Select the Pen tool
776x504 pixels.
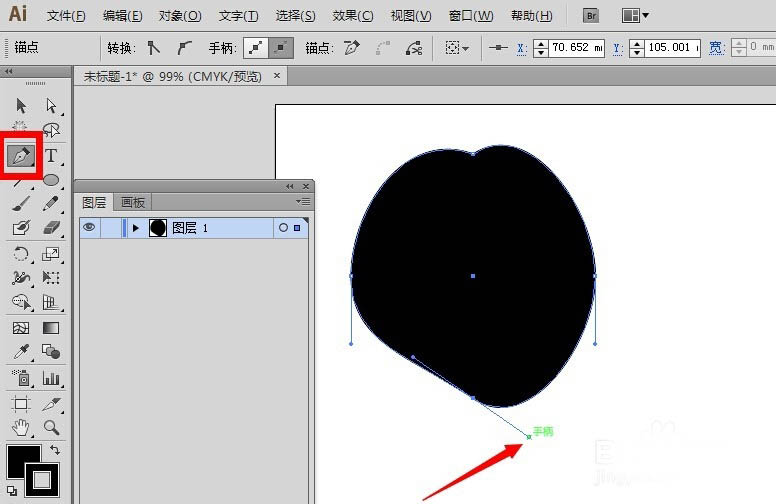(x=21, y=156)
